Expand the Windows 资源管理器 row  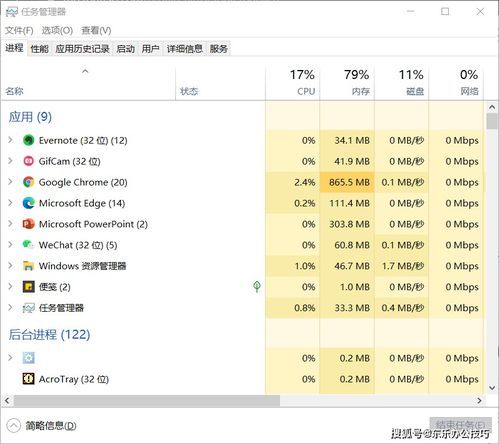coord(10,266)
